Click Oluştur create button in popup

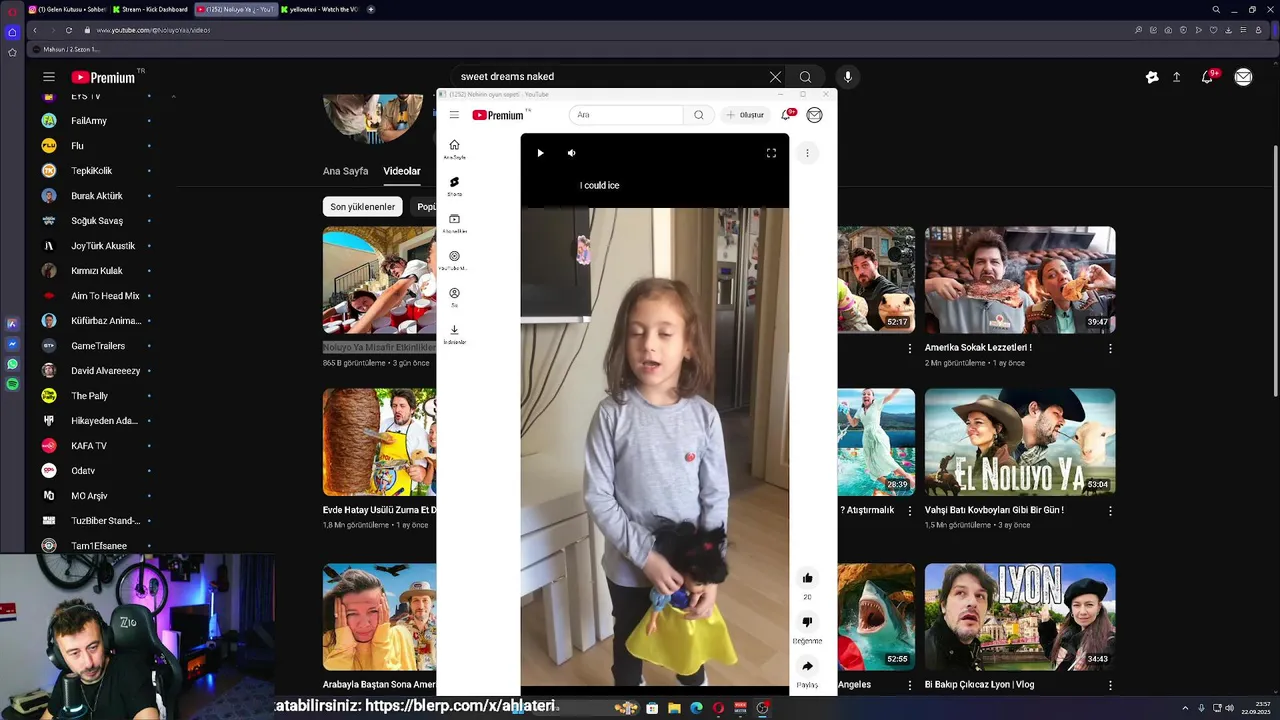tap(746, 115)
